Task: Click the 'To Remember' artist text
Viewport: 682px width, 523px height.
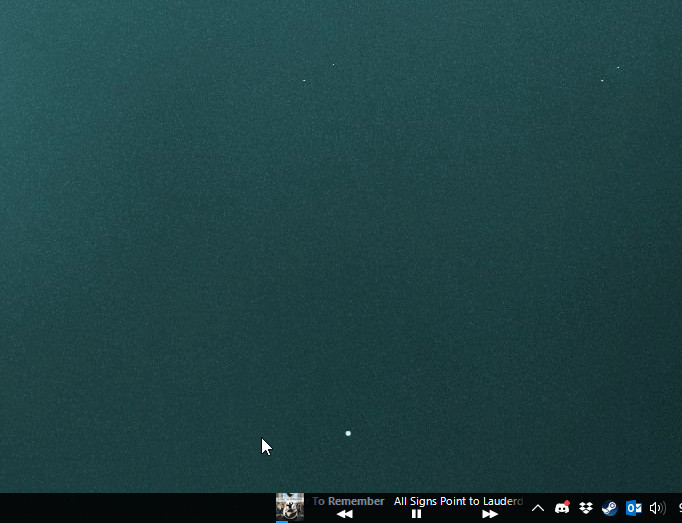Action: coord(348,501)
